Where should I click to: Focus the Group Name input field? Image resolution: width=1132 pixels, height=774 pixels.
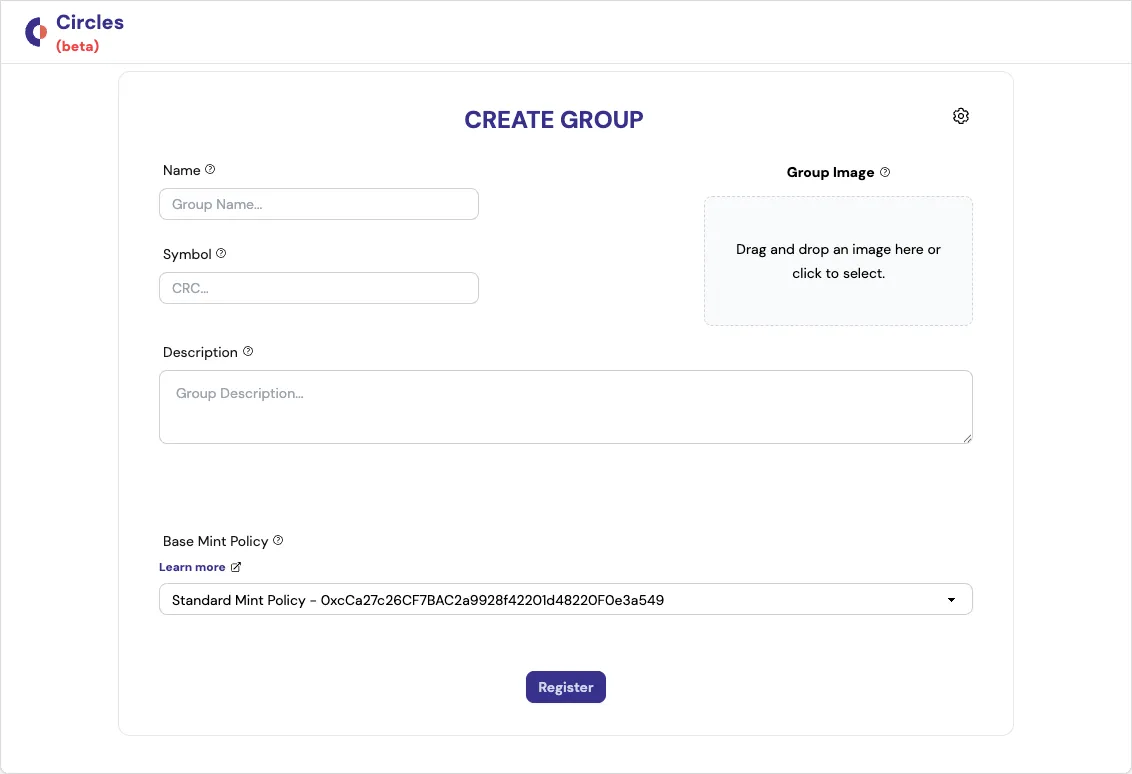[x=318, y=204]
